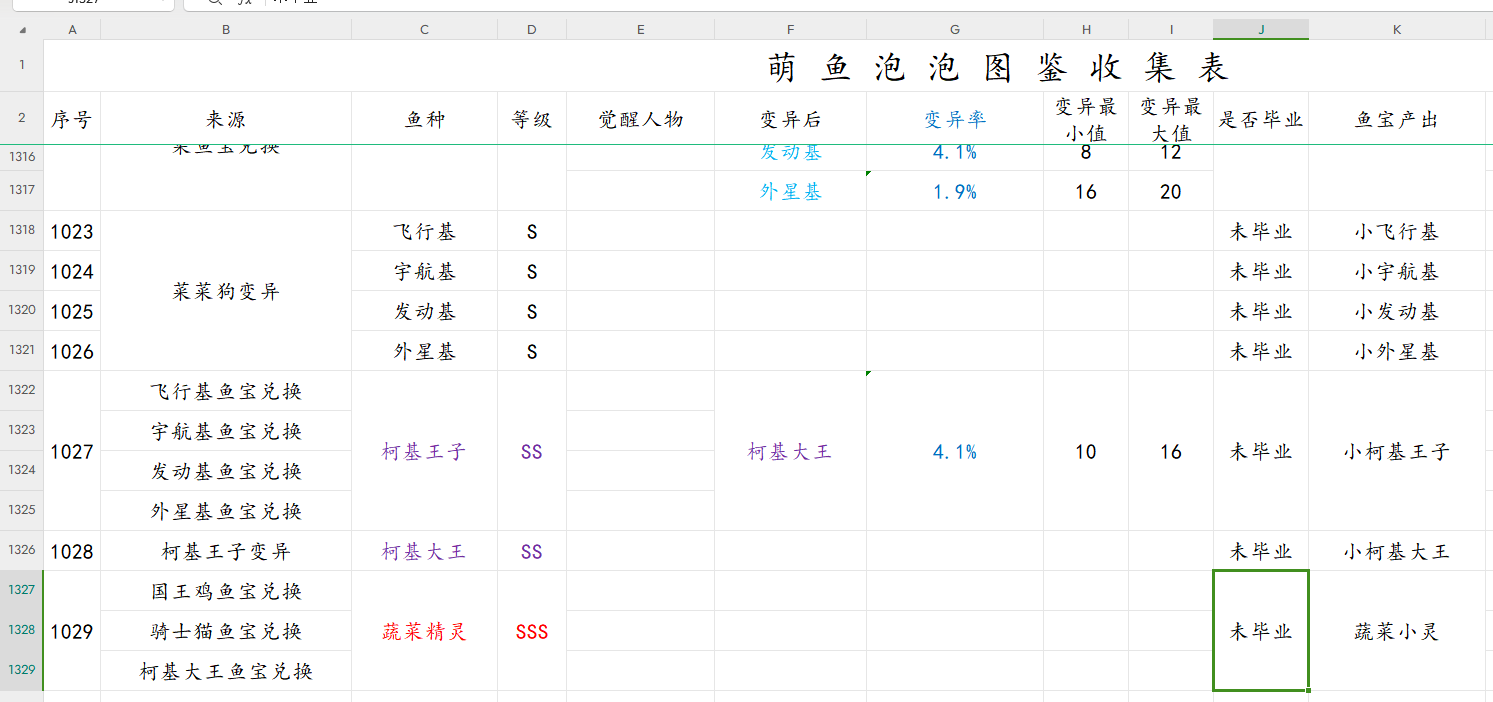Click the 发动基鱼宝兑换 source cell
The width and height of the screenshot is (1493, 702).
pos(226,471)
